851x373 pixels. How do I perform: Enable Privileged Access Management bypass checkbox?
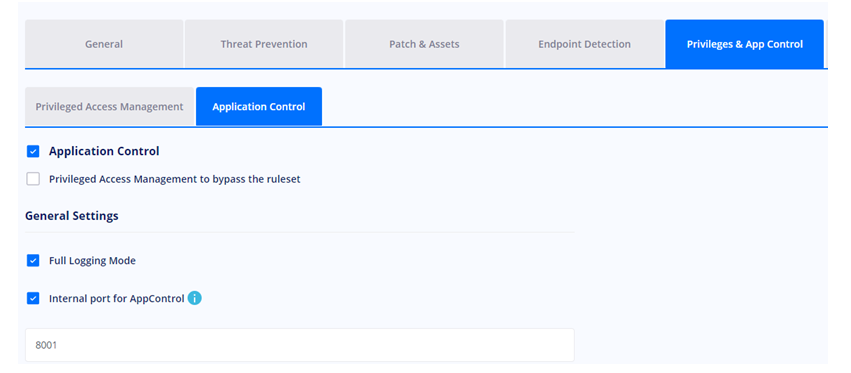[x=33, y=179]
